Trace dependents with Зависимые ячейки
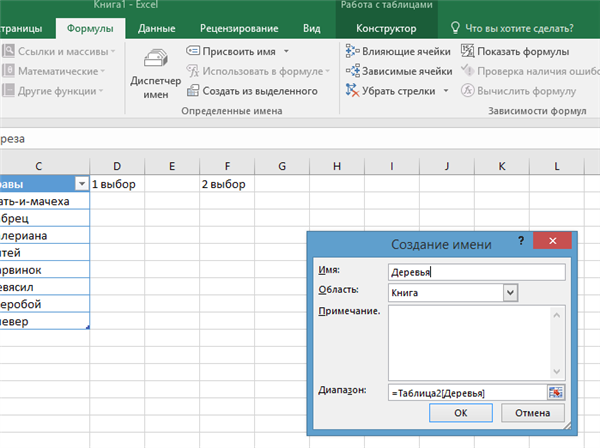This screenshot has height=448, width=600. 399,71
